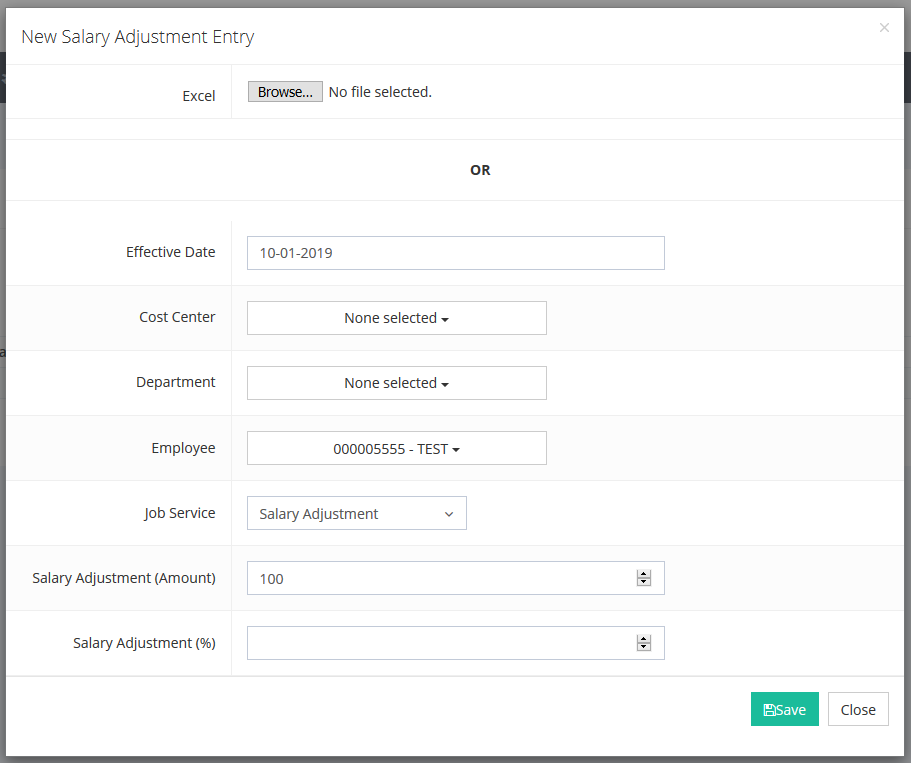
Task: Expand the Department 'None selected' dropdown
Action: coord(396,383)
